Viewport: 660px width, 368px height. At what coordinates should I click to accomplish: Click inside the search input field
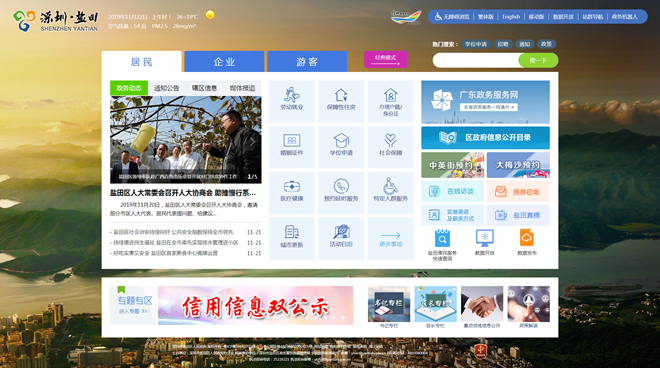[x=476, y=60]
